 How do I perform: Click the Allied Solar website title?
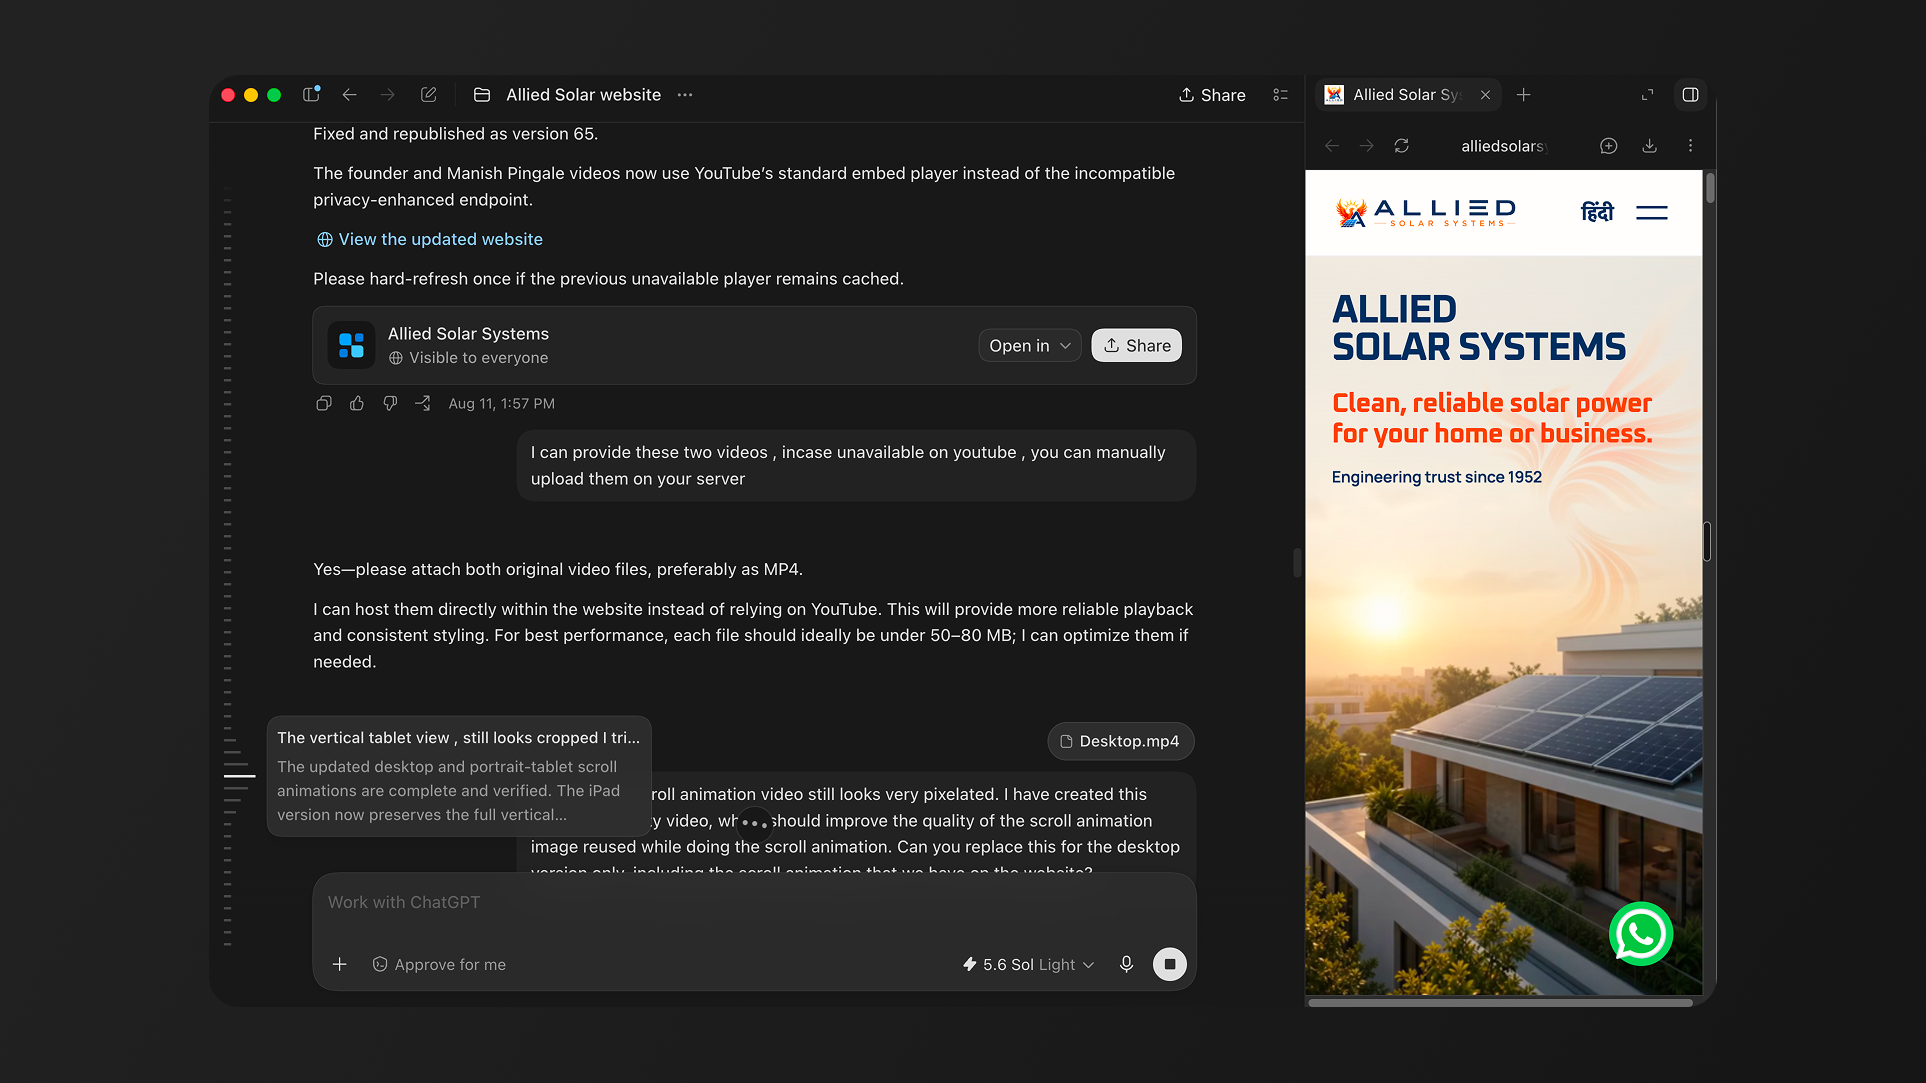584,95
